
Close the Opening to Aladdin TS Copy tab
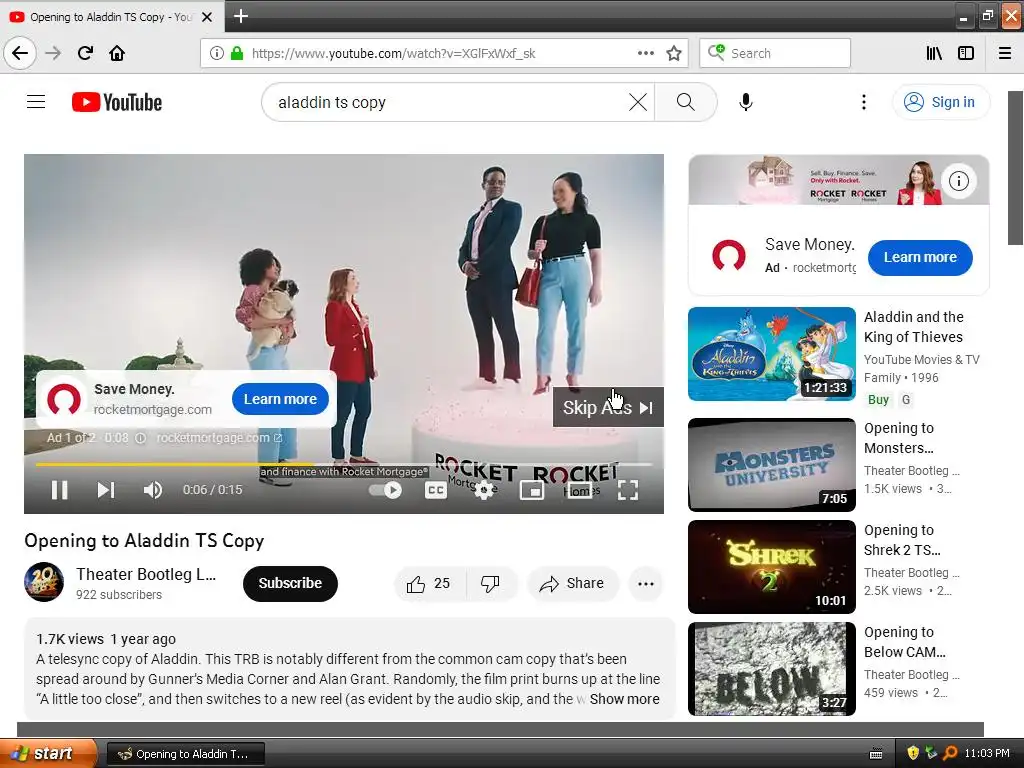207,17
